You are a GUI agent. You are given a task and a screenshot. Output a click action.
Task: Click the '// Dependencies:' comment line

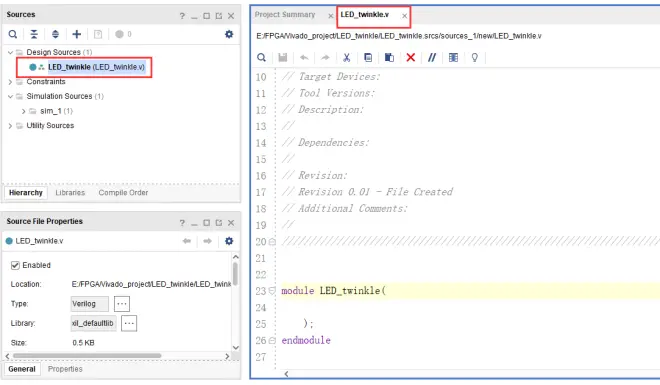pyautogui.click(x=325, y=143)
